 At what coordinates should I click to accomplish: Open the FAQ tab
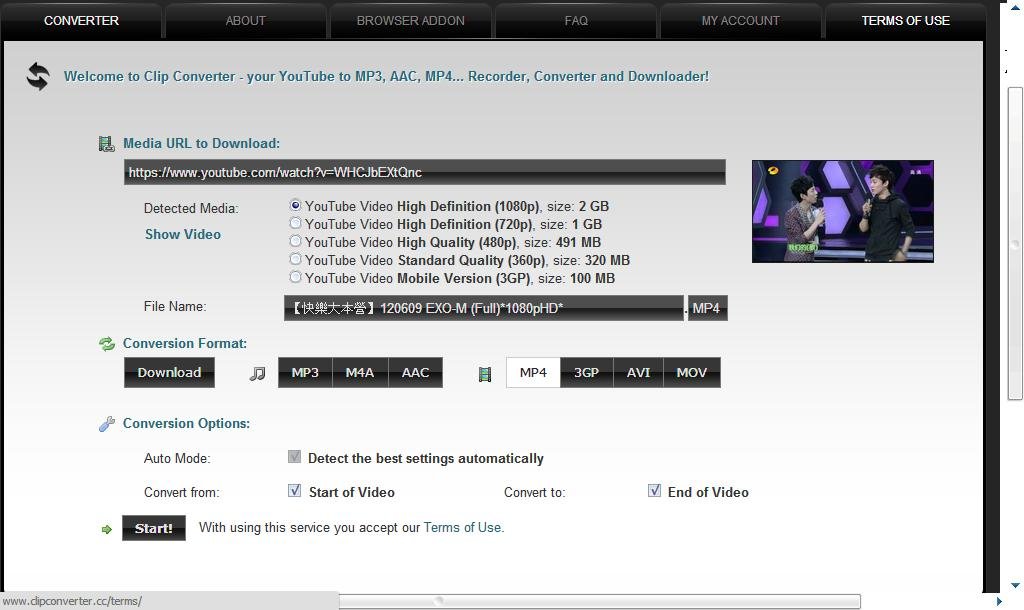click(576, 20)
